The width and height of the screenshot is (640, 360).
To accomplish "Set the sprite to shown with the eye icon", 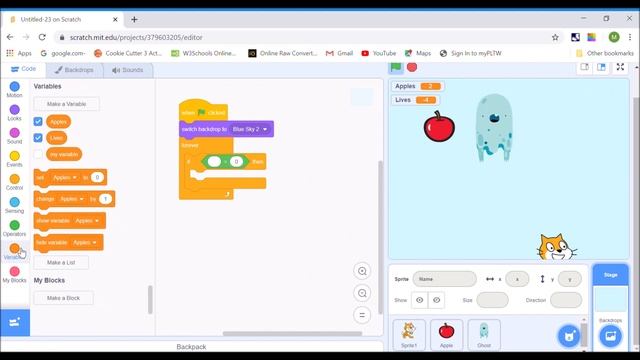I will pyautogui.click(x=420, y=300).
